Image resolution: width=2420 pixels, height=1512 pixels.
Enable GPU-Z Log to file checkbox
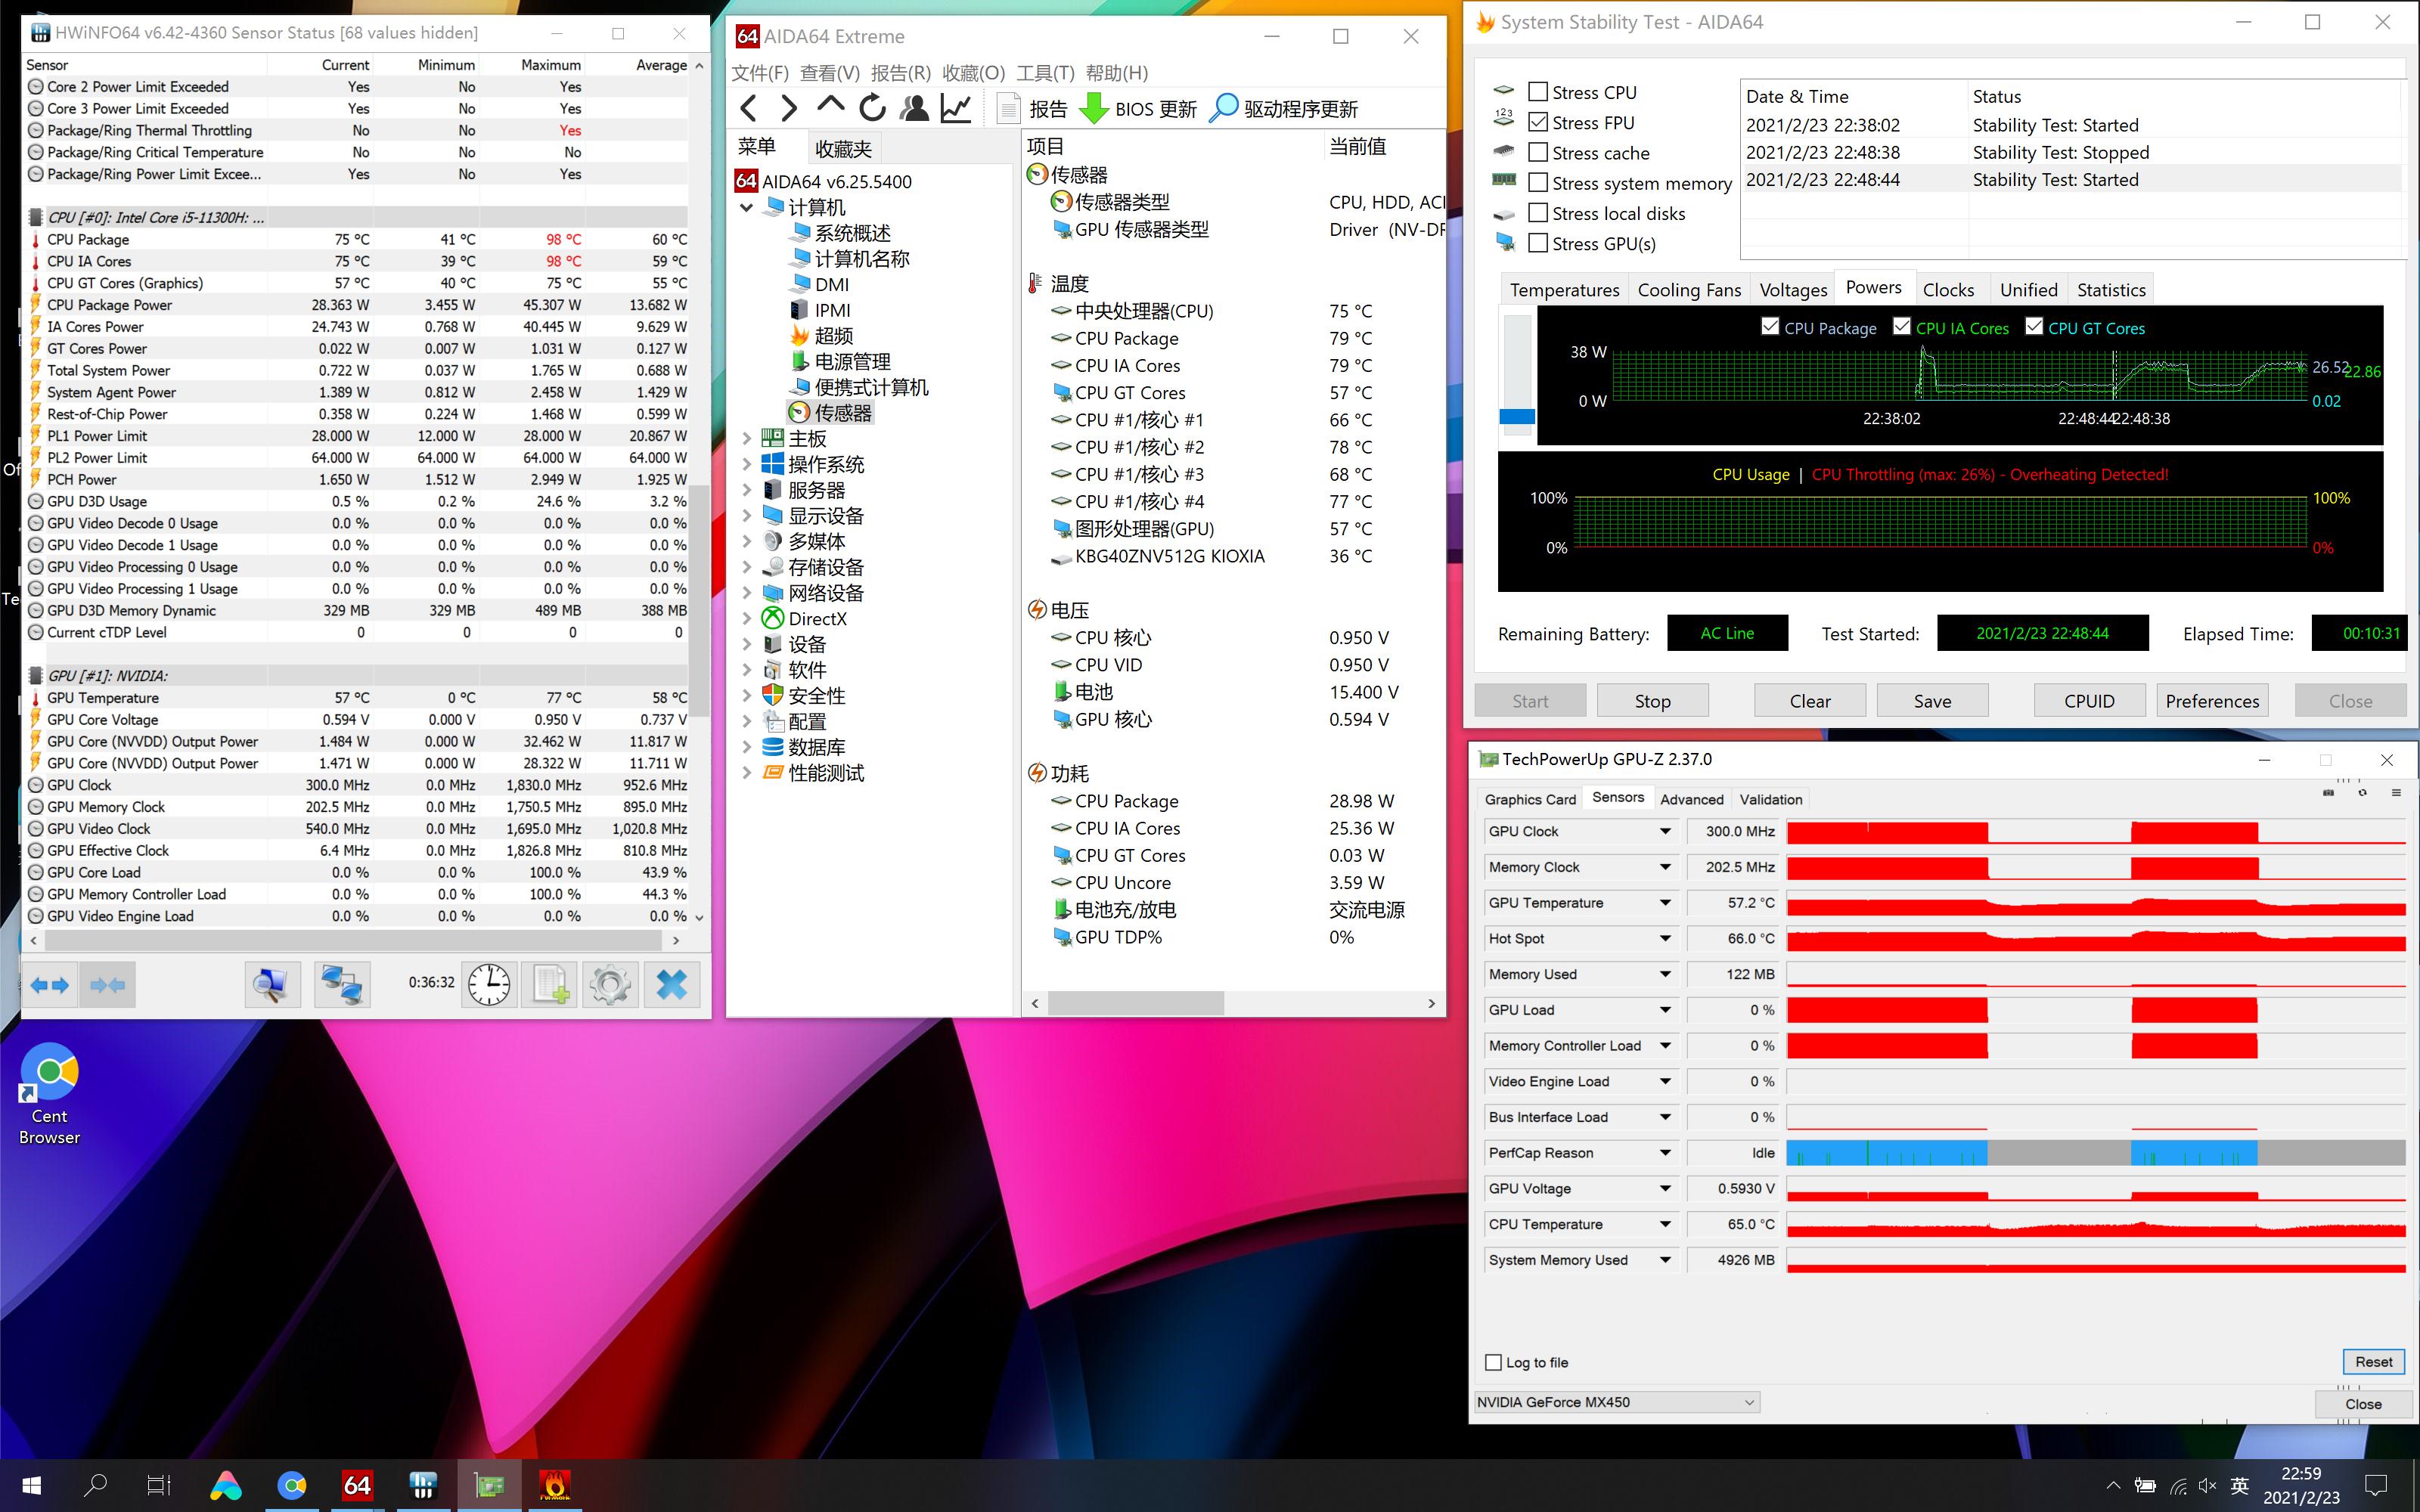click(x=1494, y=1362)
